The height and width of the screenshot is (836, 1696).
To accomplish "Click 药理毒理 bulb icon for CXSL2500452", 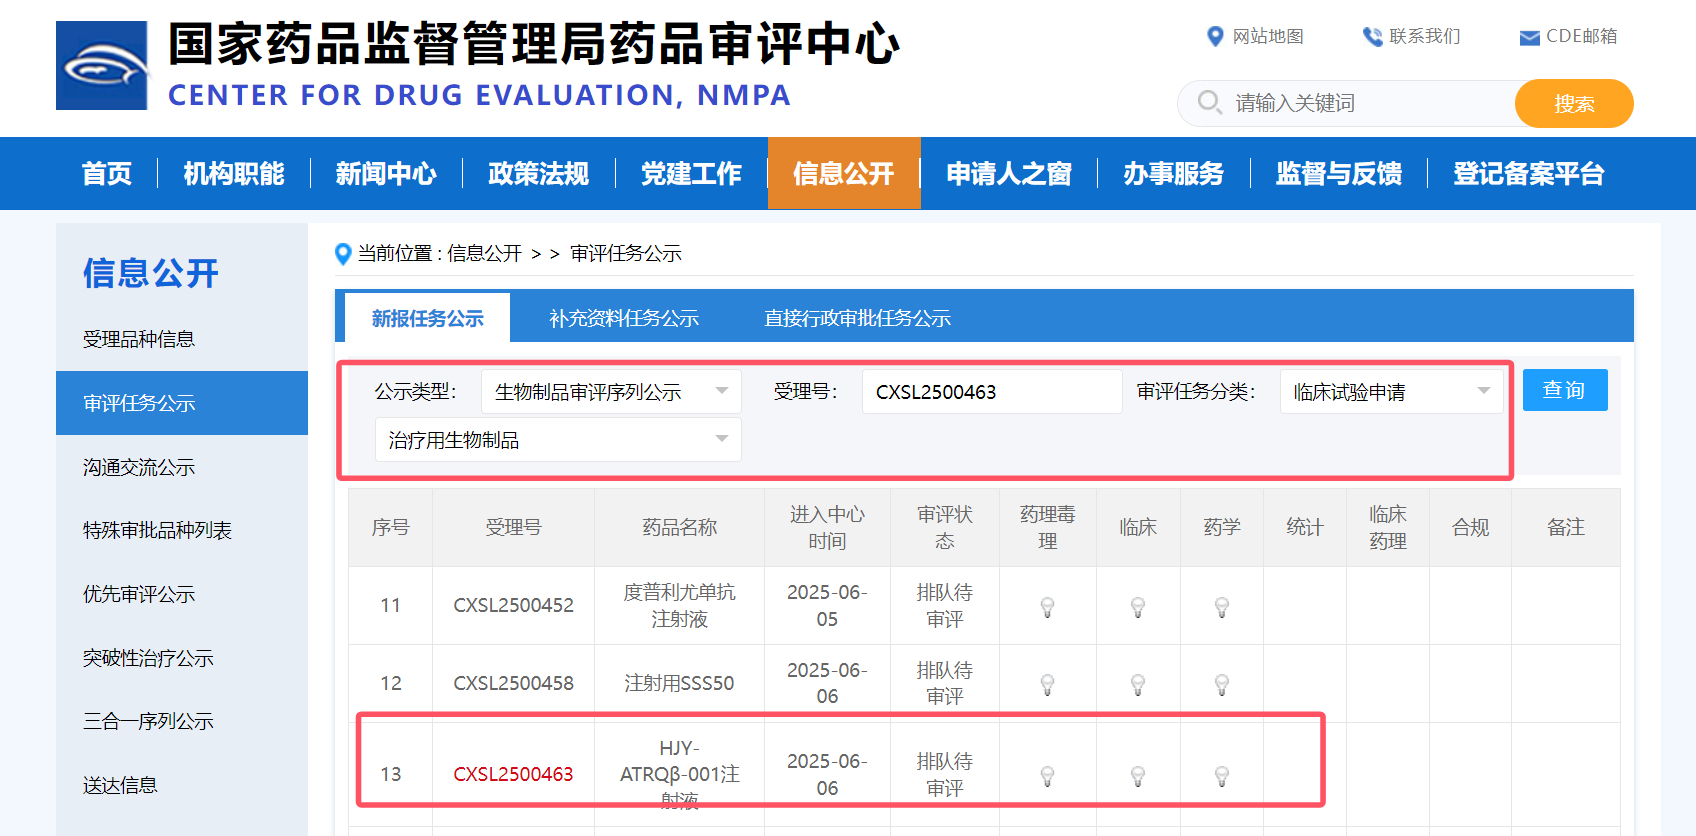I will (x=1047, y=607).
